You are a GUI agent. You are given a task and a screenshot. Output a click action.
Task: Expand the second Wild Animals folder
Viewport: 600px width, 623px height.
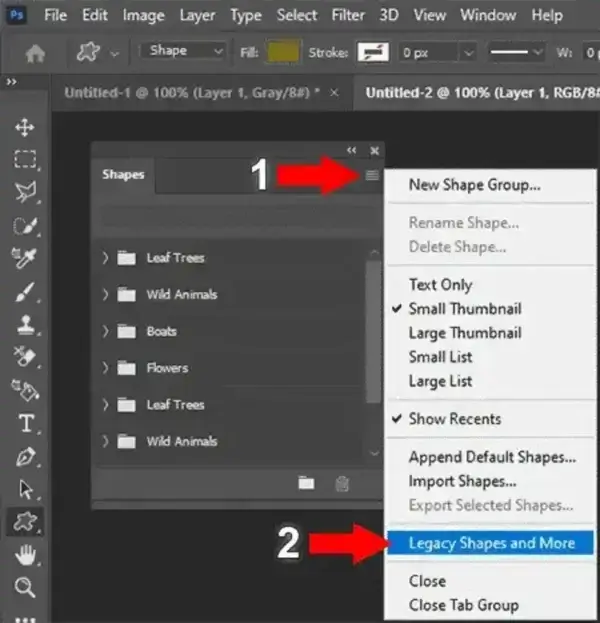tap(105, 441)
